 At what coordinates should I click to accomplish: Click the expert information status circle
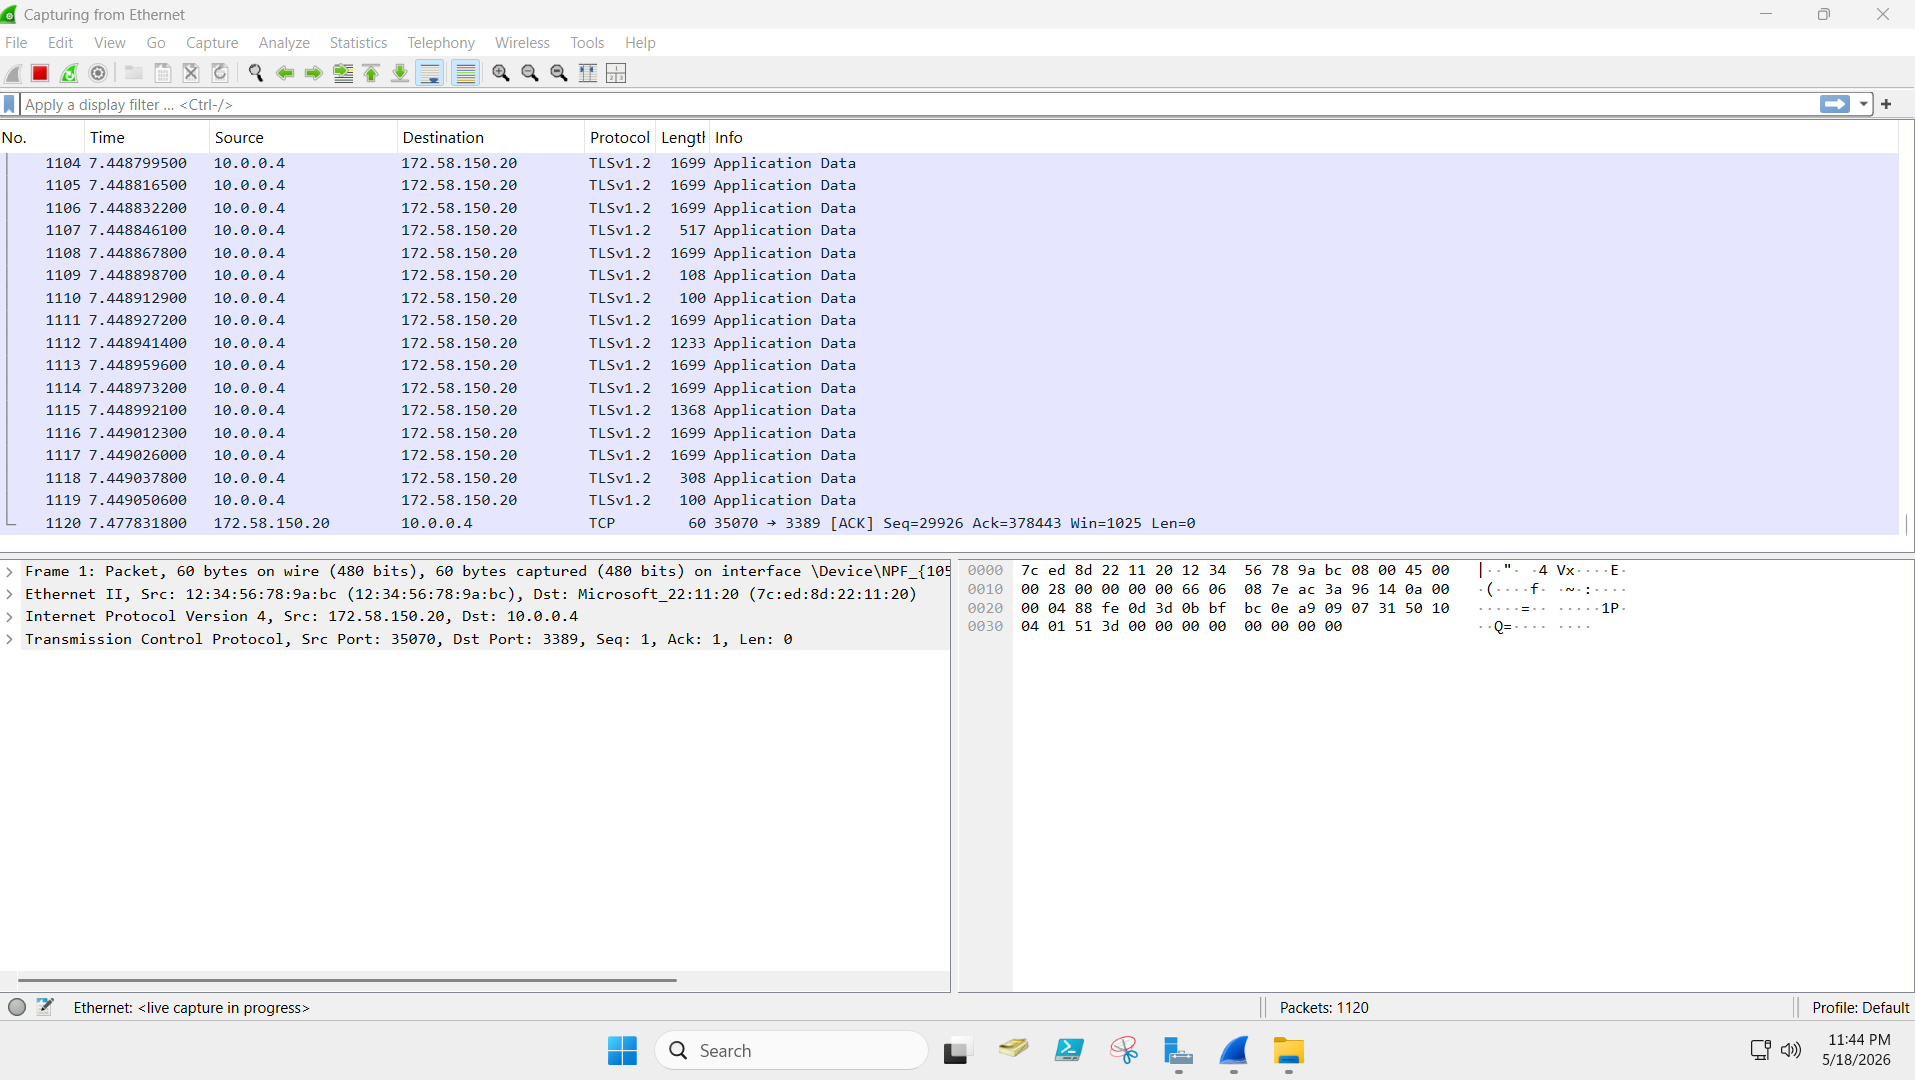pos(17,1007)
